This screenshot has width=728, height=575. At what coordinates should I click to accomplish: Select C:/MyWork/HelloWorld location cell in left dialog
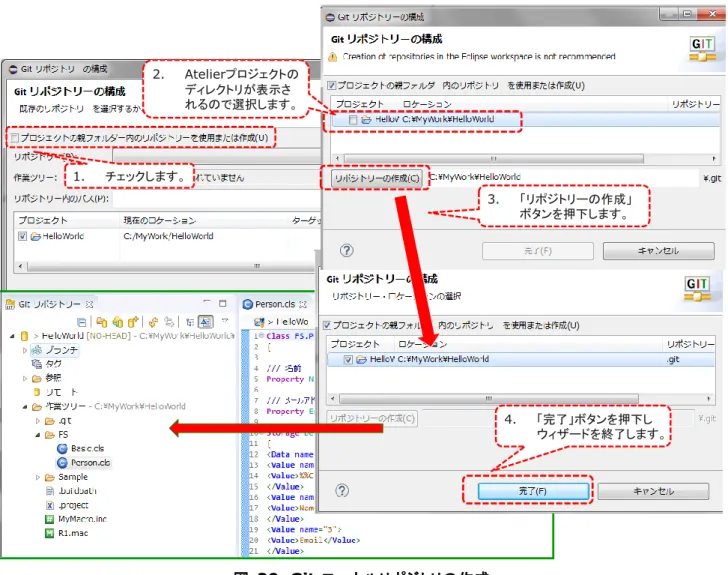coord(169,236)
